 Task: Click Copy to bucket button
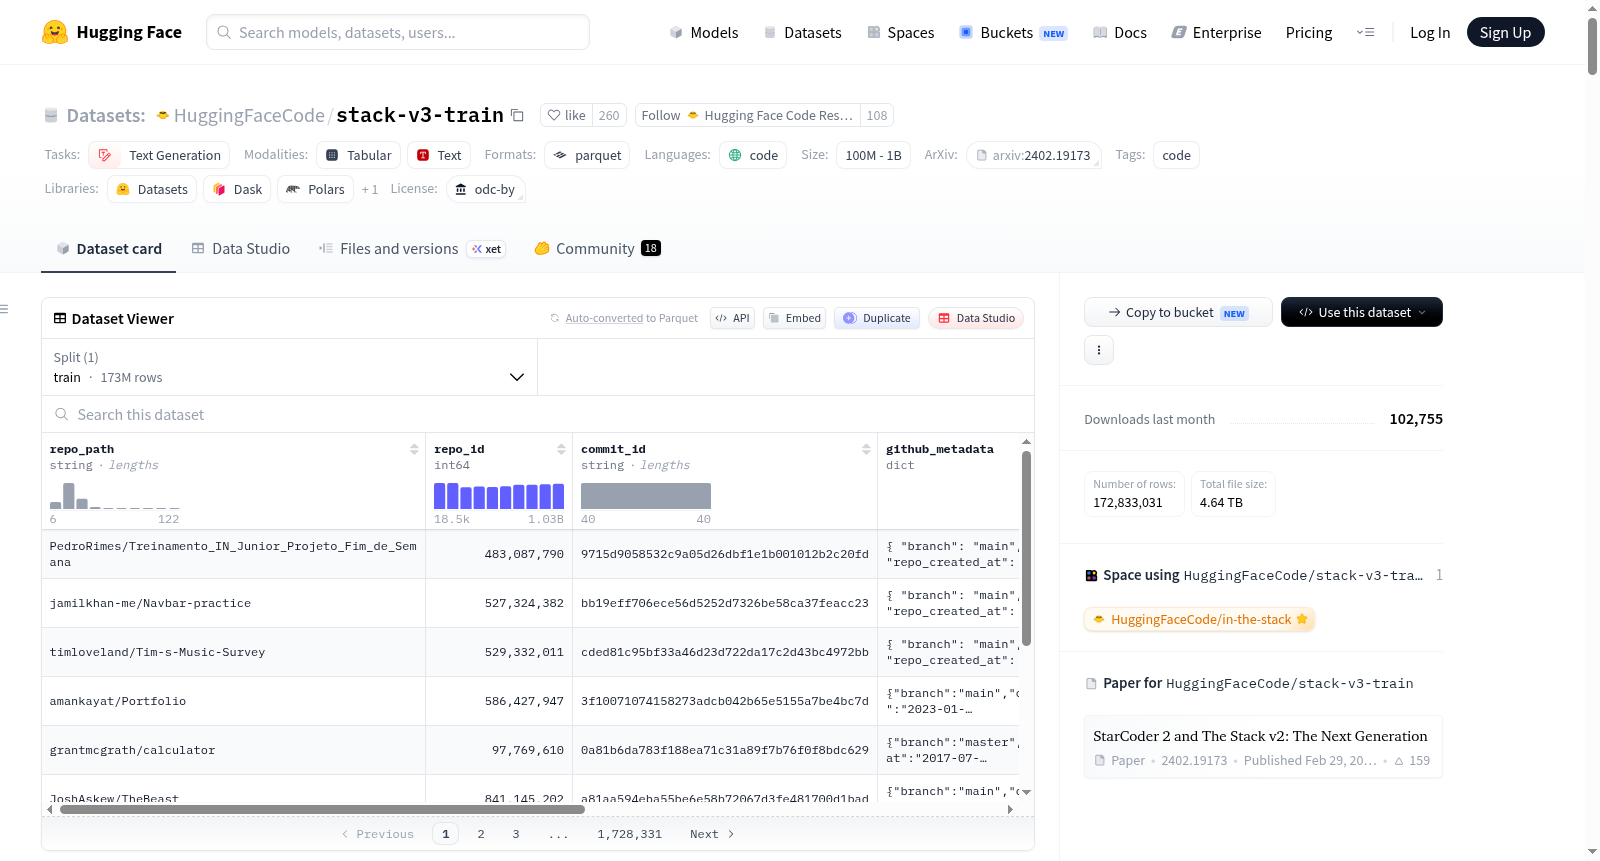1178,312
